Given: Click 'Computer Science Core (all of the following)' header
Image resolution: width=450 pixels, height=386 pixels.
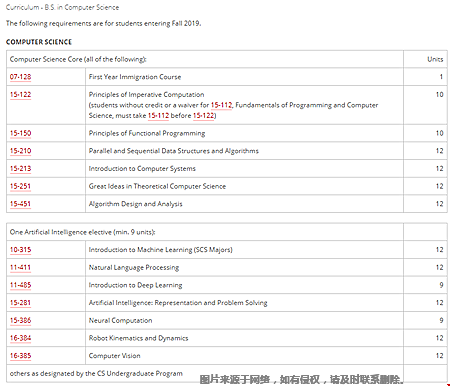Looking at the screenshot, I should [x=78, y=59].
